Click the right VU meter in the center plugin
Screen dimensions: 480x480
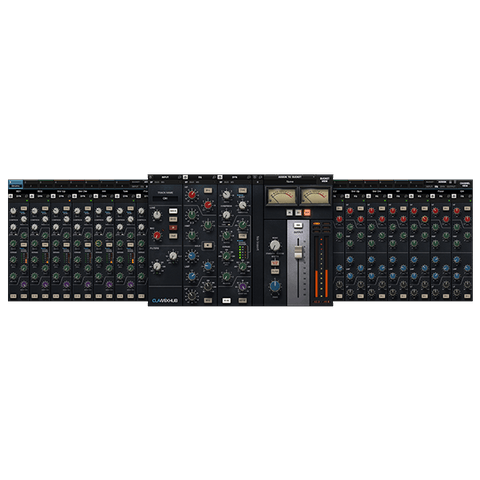[x=315, y=196]
